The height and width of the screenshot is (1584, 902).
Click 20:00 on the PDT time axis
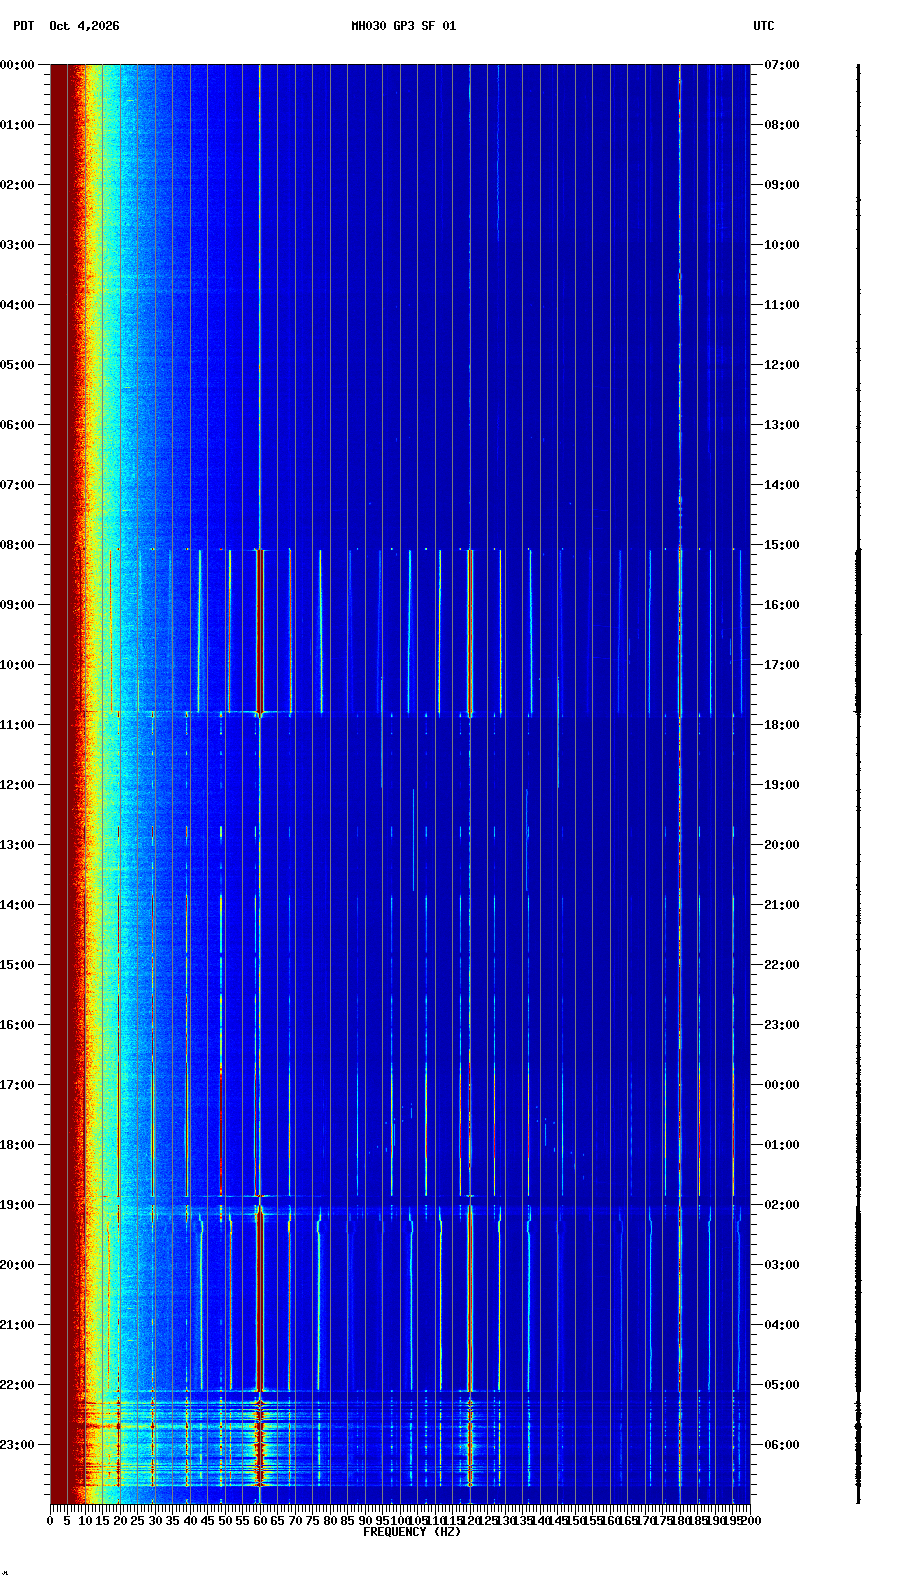point(17,1265)
